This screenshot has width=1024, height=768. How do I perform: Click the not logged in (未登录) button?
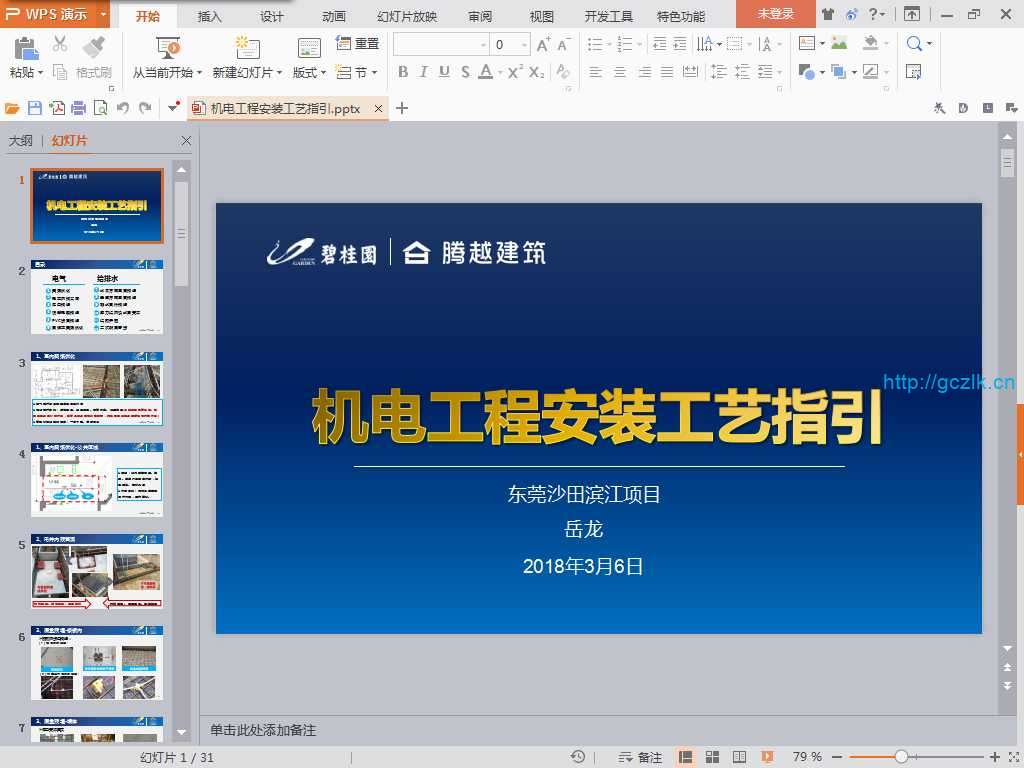click(x=775, y=14)
